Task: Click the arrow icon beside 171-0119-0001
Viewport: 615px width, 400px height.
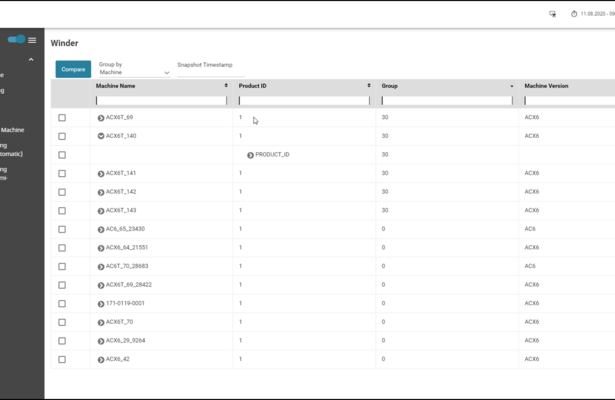Action: tap(101, 304)
